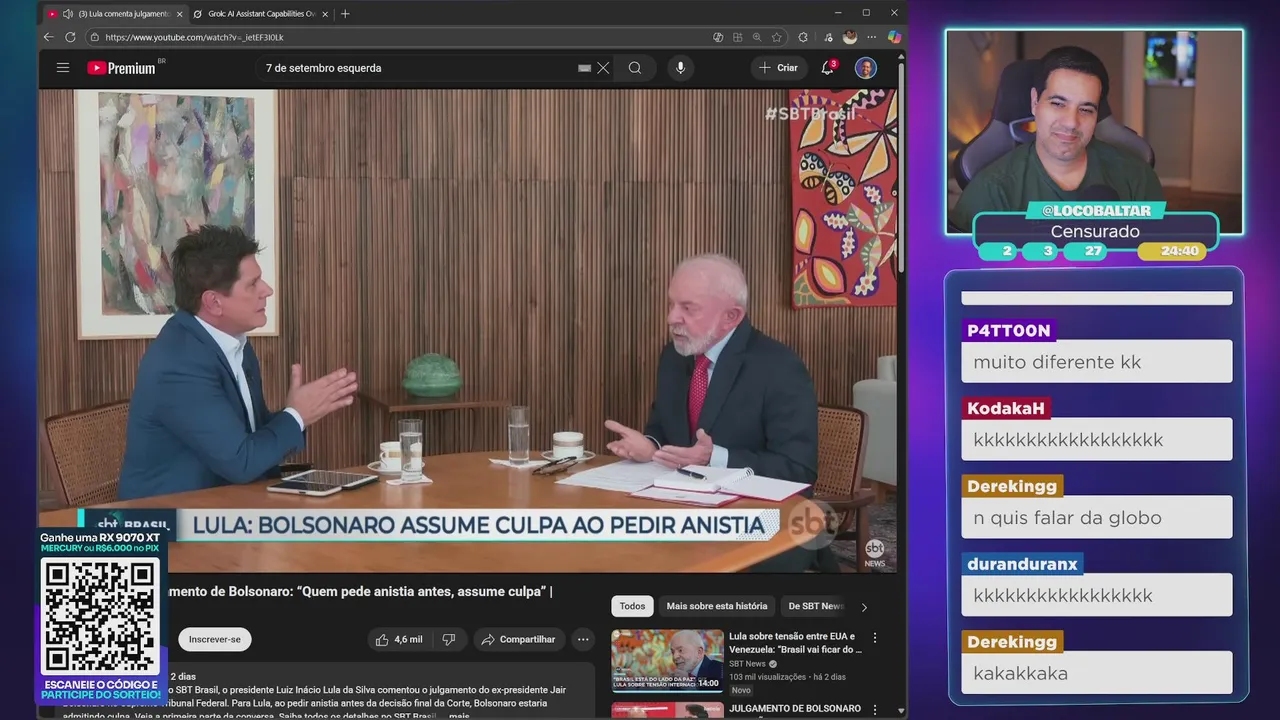Clear the search text with the X icon
Screen dimensions: 1280x720
pyautogui.click(x=603, y=68)
